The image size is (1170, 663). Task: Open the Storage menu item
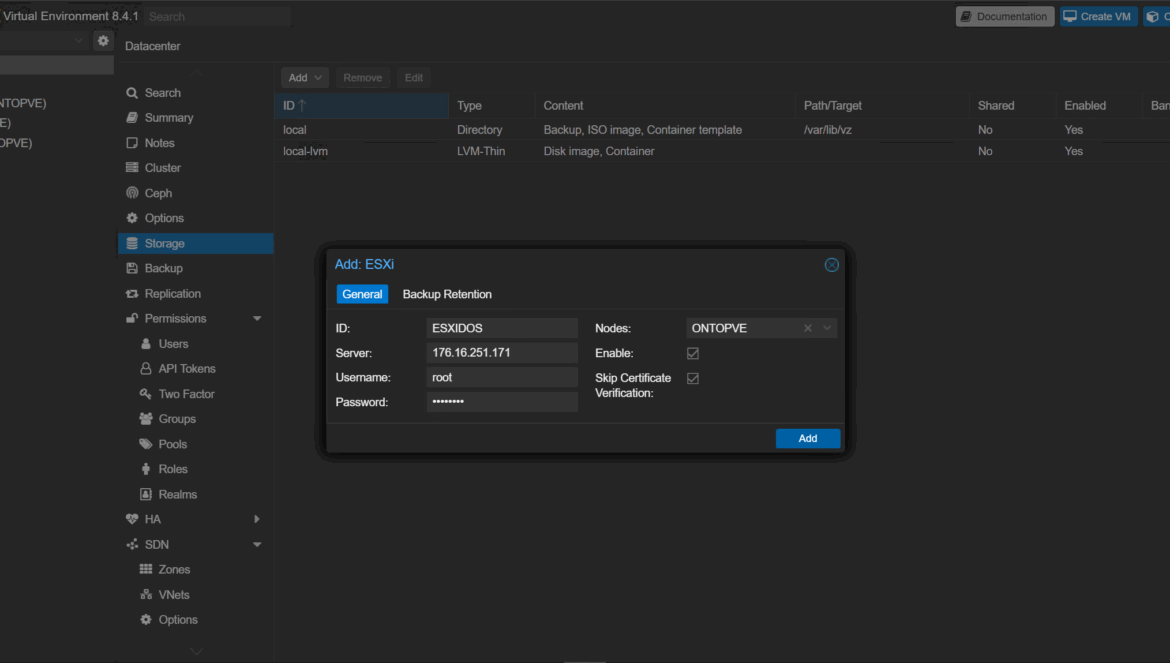[x=195, y=243]
